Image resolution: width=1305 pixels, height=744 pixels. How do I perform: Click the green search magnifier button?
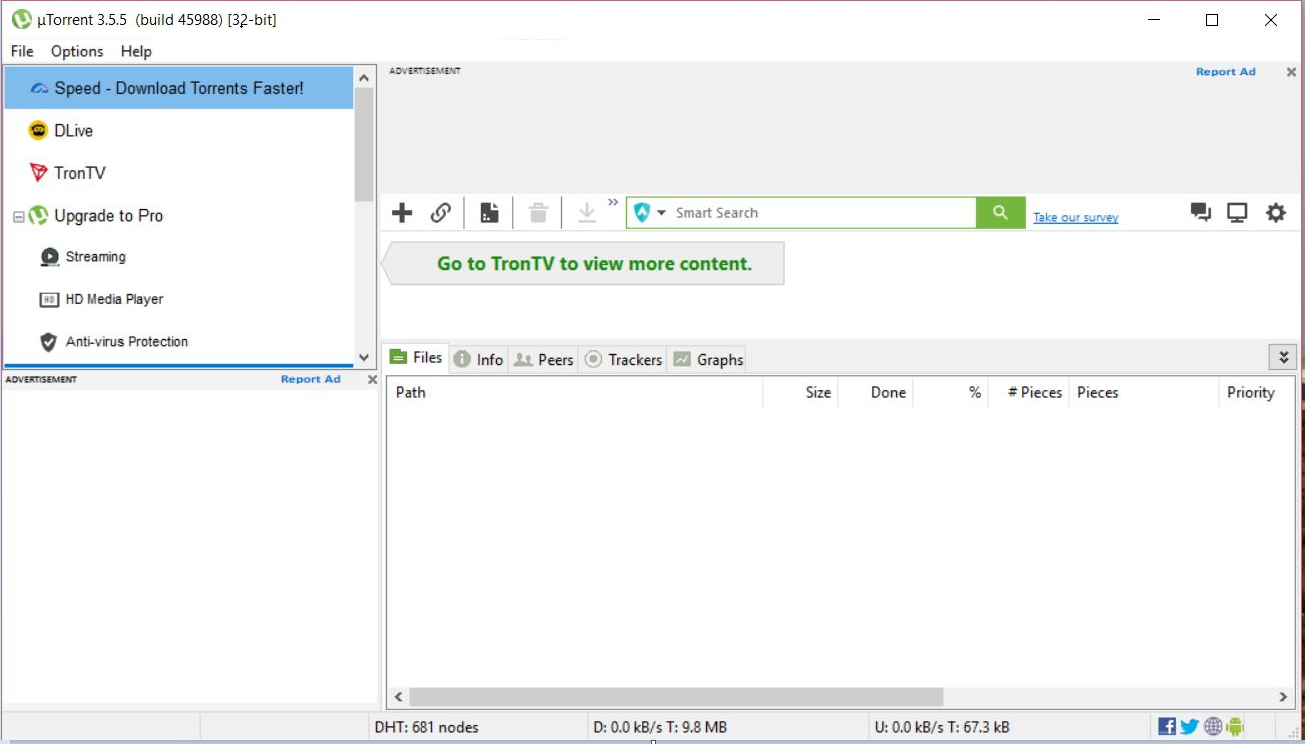(x=1001, y=213)
